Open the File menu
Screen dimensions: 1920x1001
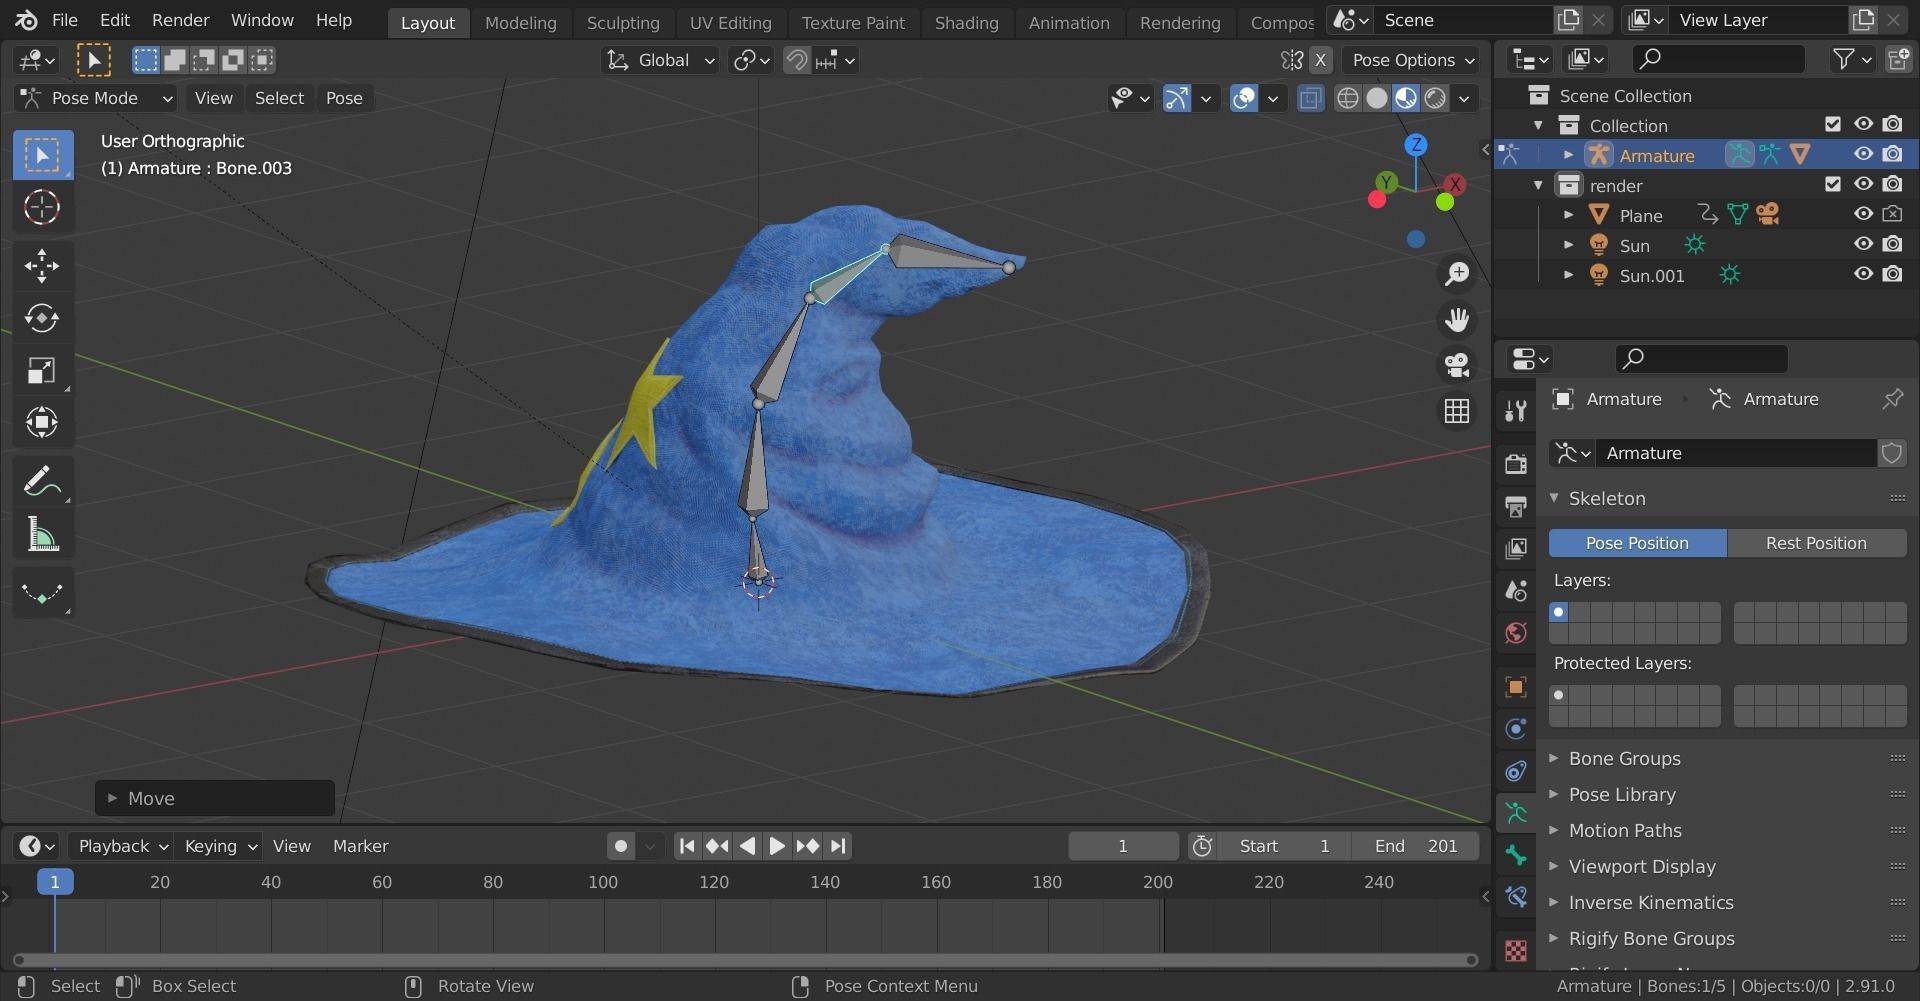pos(64,20)
